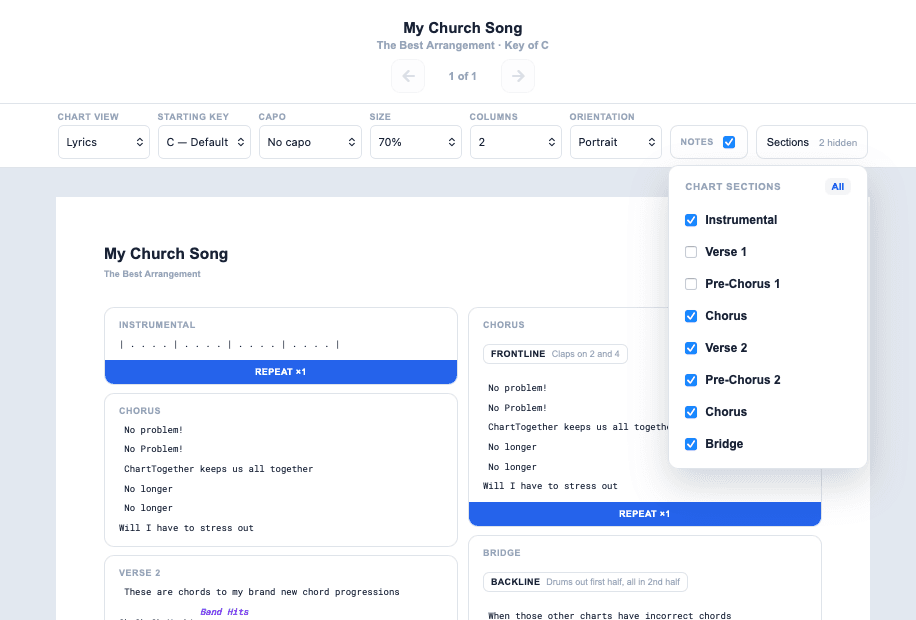Screen dimensions: 916x620
Task: Go to the next chart page arrow
Action: pyautogui.click(x=518, y=76)
